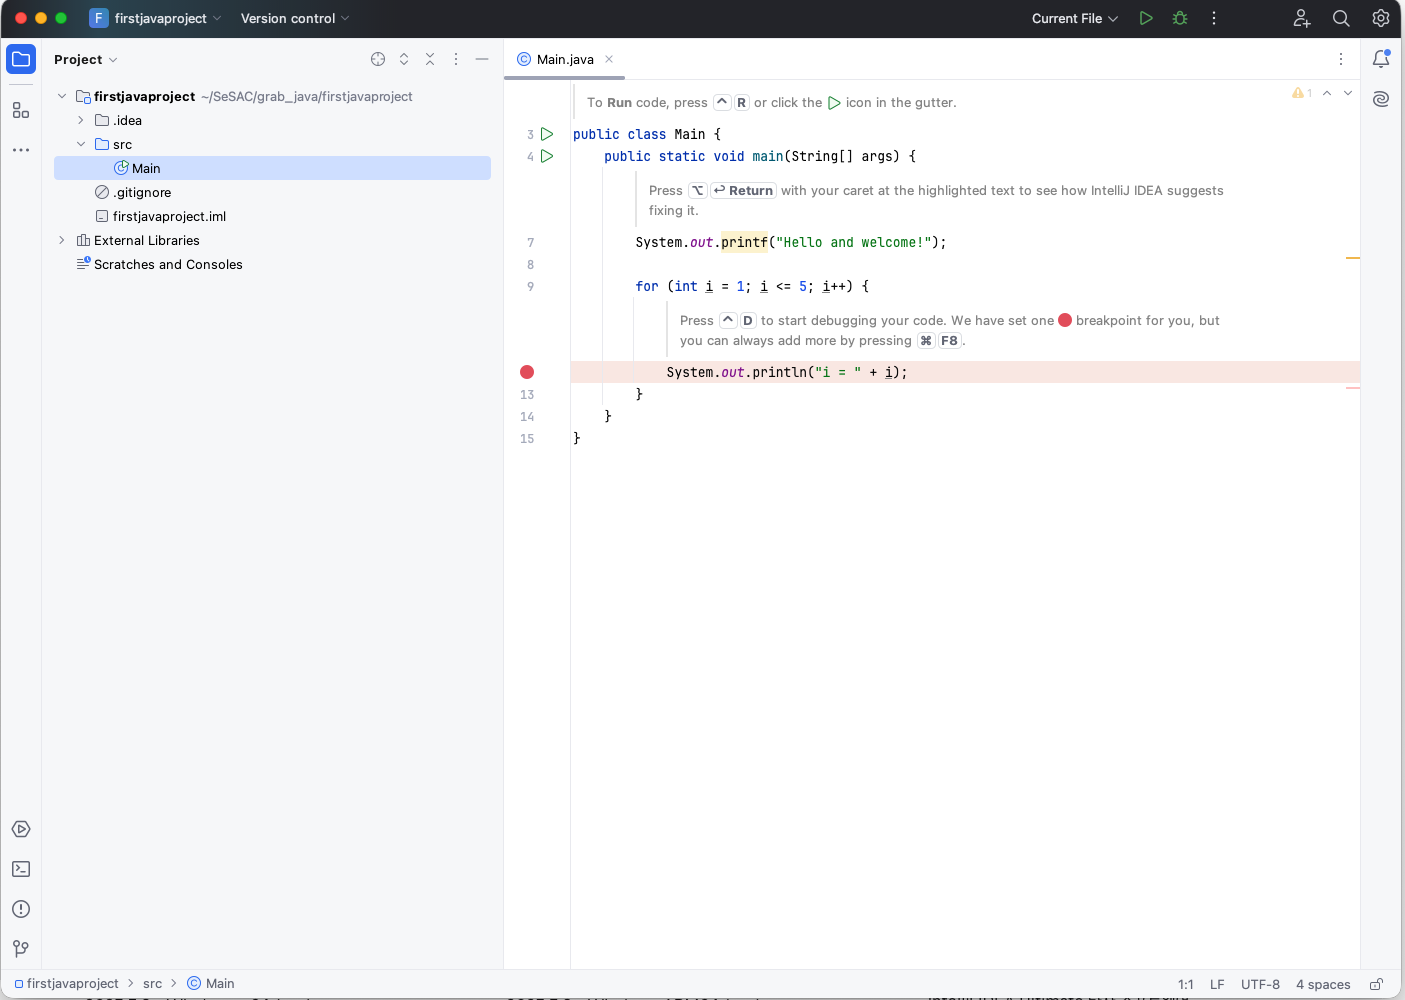Click the for loop code line
Viewport: 1405px width, 1000px height.
pos(752,286)
